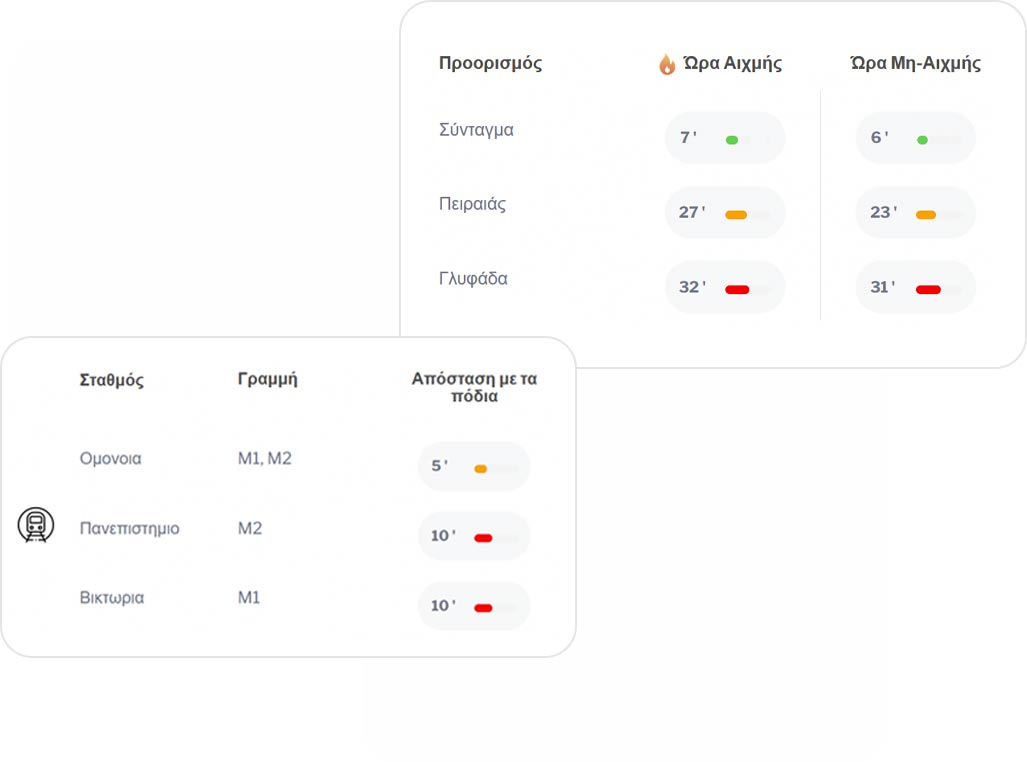Click the Απόσταση με τα πόδια header

point(474,387)
